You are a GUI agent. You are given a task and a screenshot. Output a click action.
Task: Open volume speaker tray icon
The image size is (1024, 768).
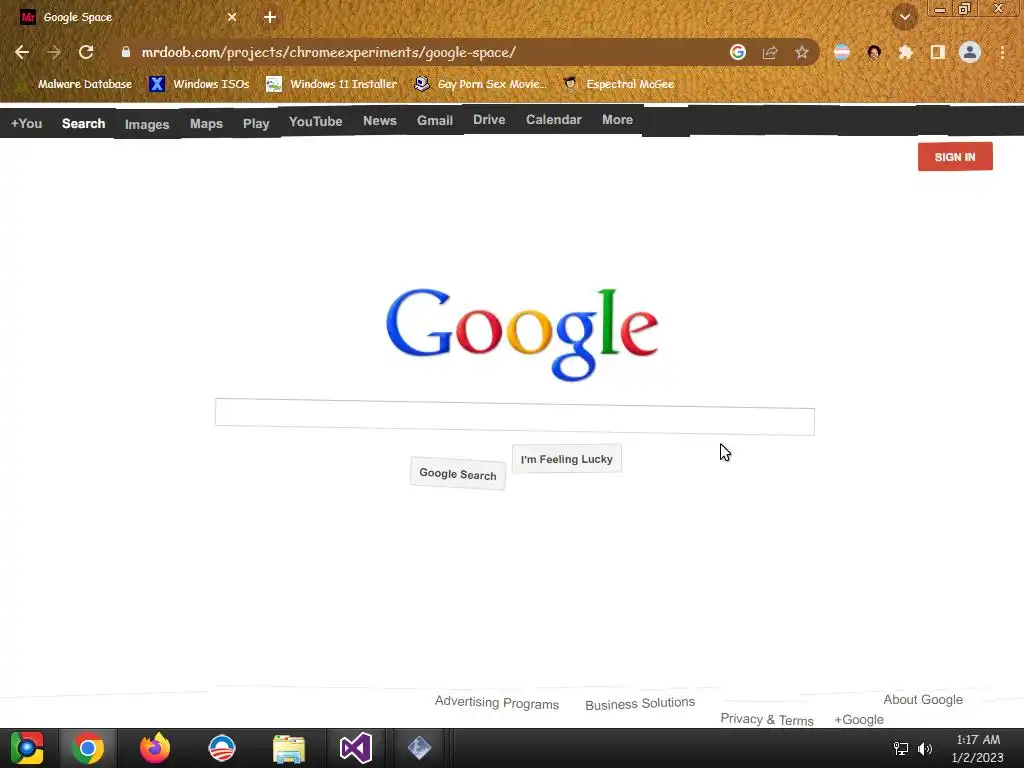click(925, 748)
